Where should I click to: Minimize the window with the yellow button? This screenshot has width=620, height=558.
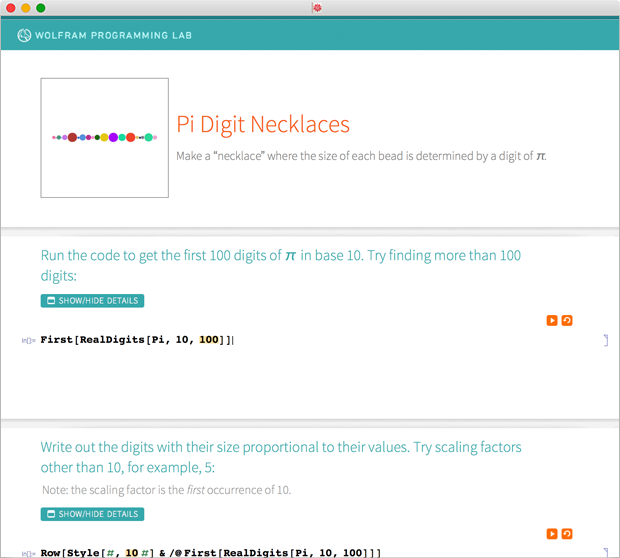click(x=26, y=8)
